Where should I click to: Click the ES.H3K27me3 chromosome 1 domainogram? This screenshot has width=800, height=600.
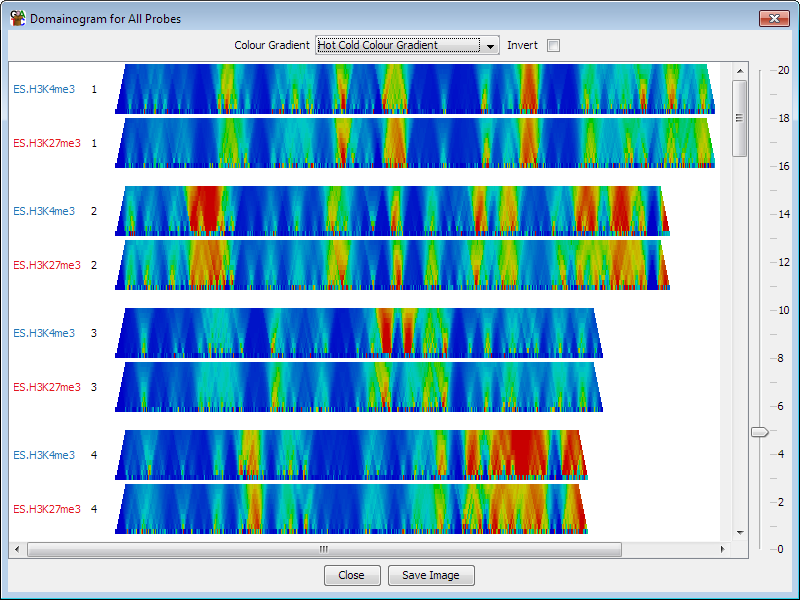click(415, 143)
